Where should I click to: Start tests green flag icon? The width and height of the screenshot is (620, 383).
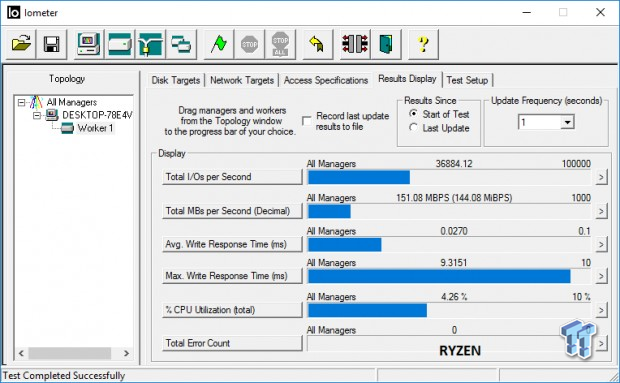point(219,44)
